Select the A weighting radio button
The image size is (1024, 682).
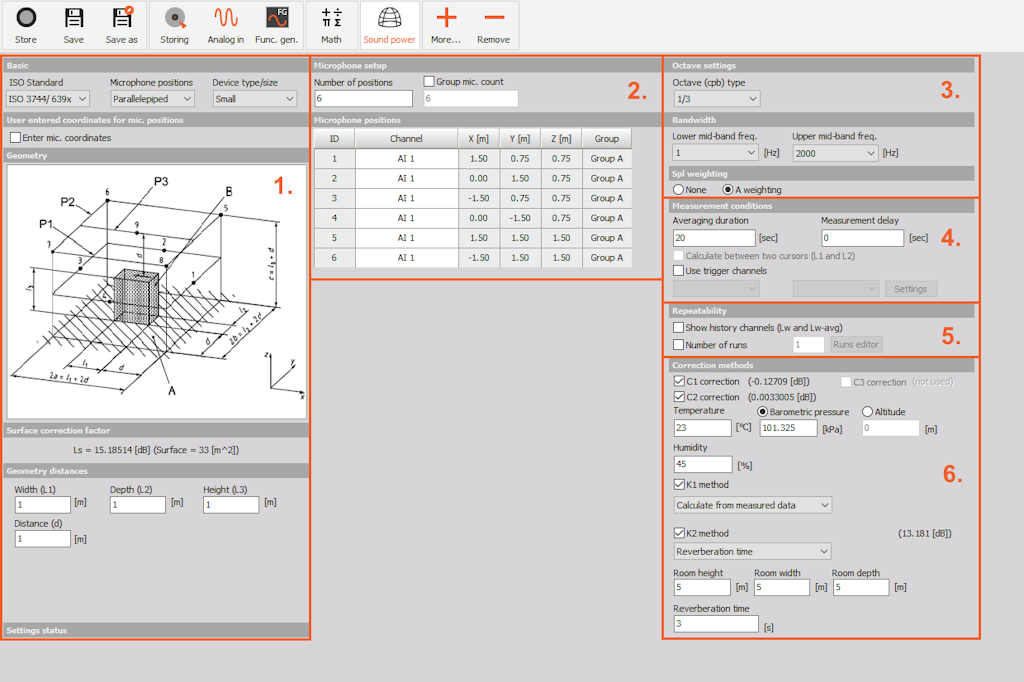pos(728,189)
